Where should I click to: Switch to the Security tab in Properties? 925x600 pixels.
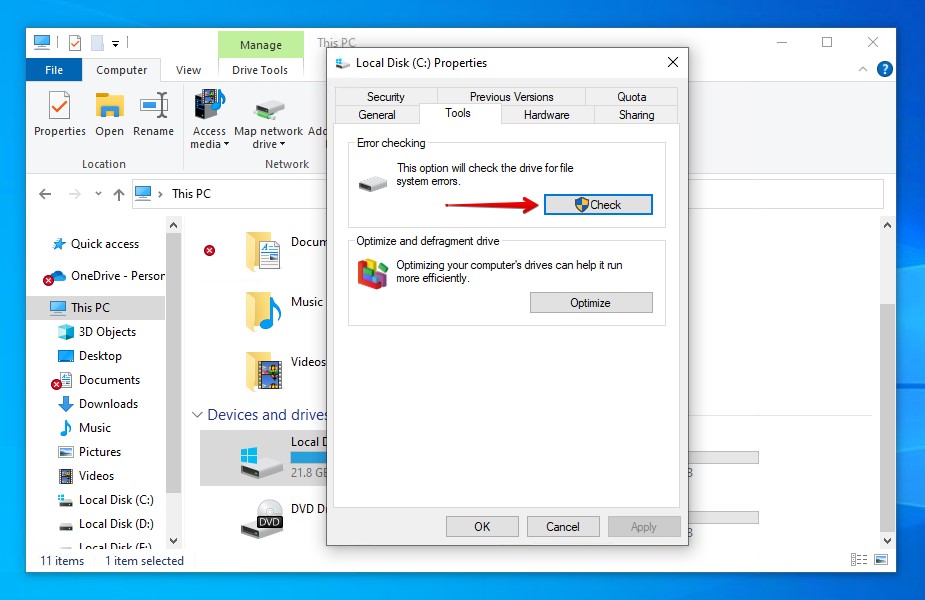coord(386,97)
